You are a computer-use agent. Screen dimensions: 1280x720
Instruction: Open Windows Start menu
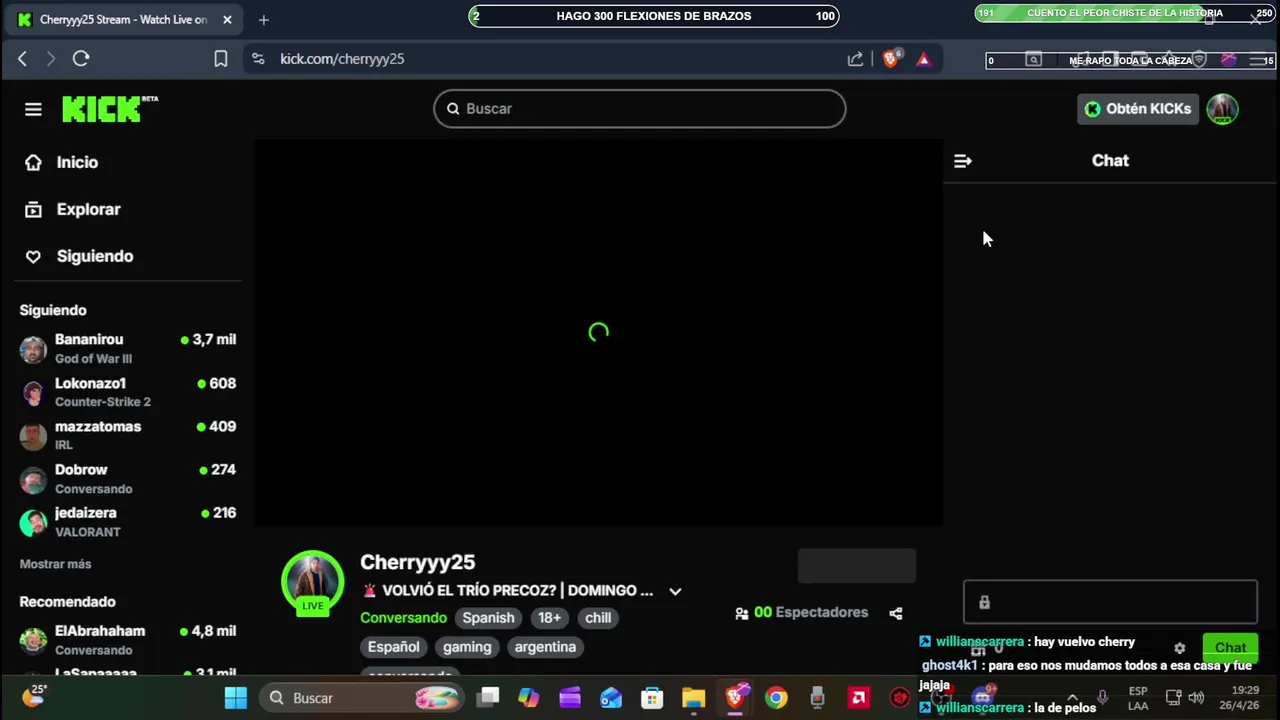(x=236, y=698)
